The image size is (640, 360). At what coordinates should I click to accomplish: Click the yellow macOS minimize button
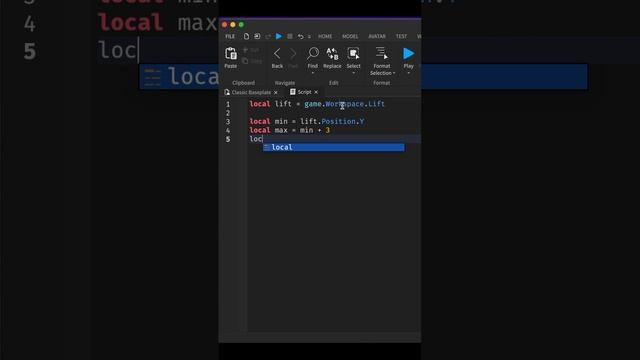[233, 25]
